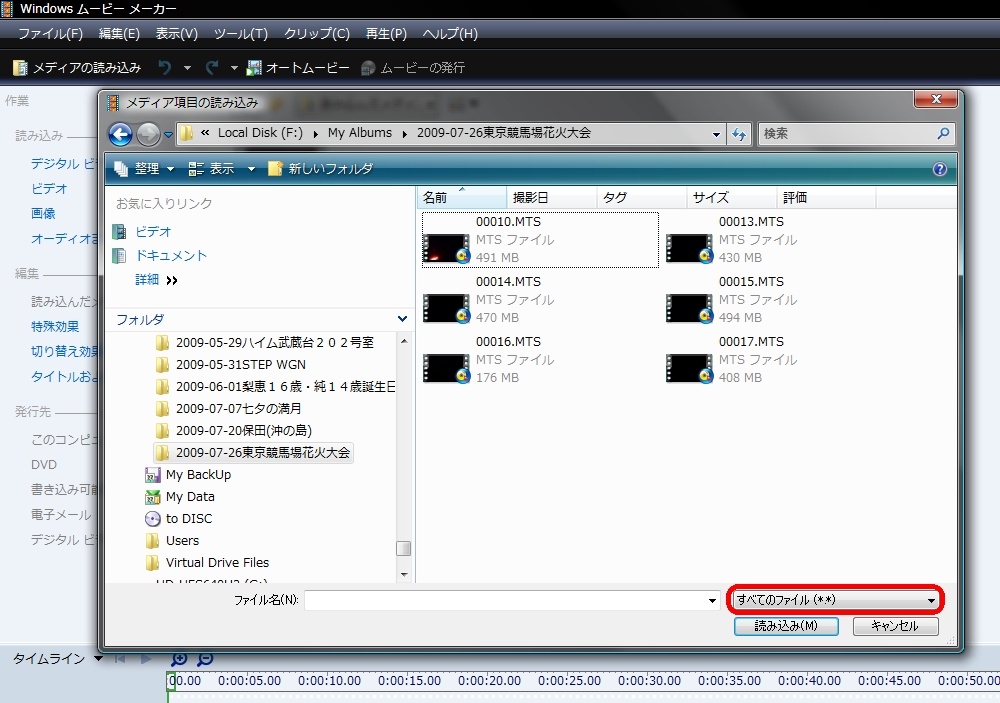Select folder 2009-07-26東京競馬場花火大会 in tree
Image resolution: width=1000 pixels, height=703 pixels.
tap(253, 453)
